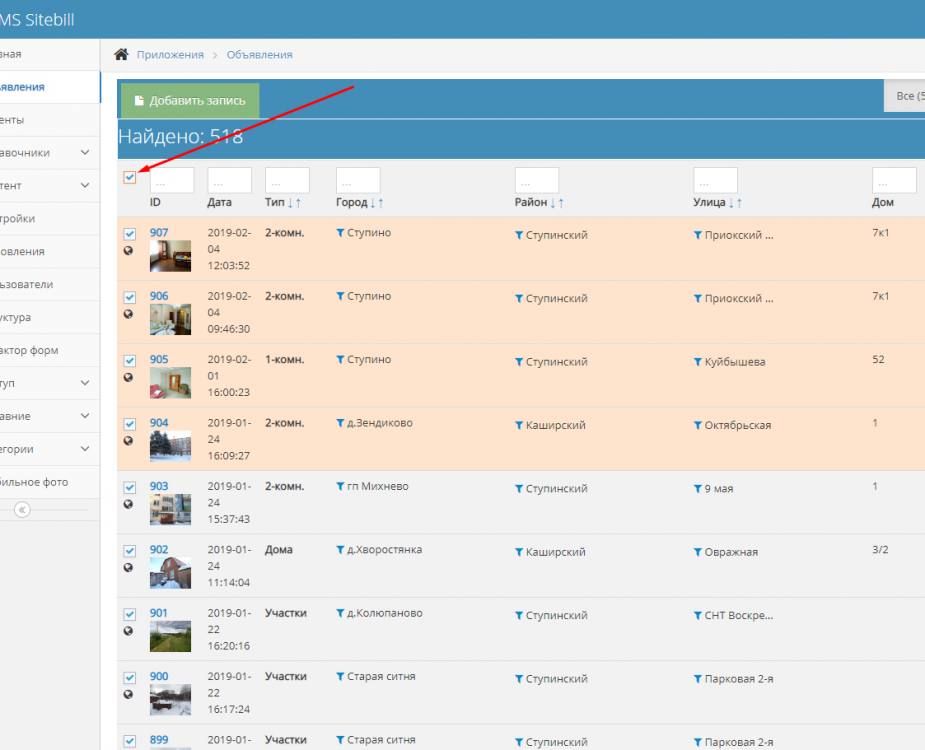Toggle the select-all checkbox in header
Image resolution: width=925 pixels, height=750 pixels.
point(130,177)
